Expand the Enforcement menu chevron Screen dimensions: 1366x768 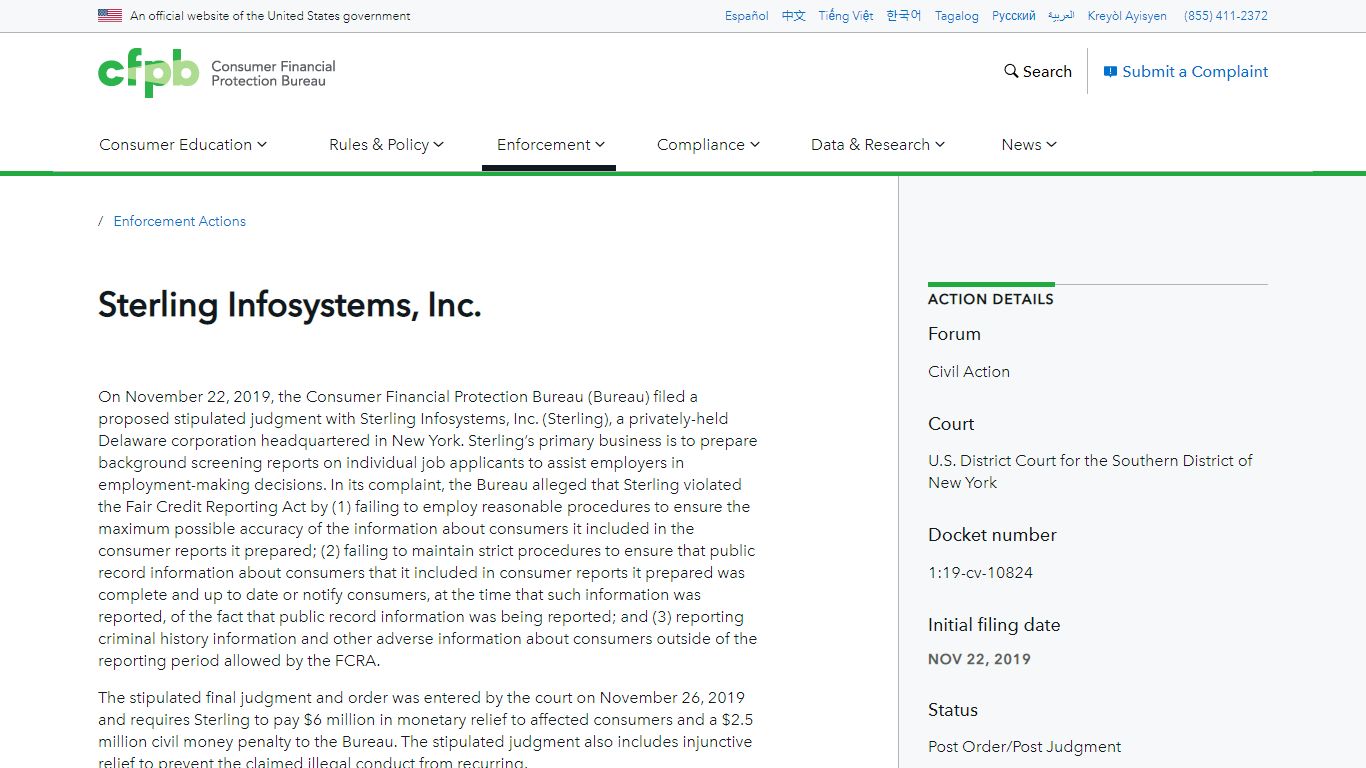pyautogui.click(x=600, y=144)
